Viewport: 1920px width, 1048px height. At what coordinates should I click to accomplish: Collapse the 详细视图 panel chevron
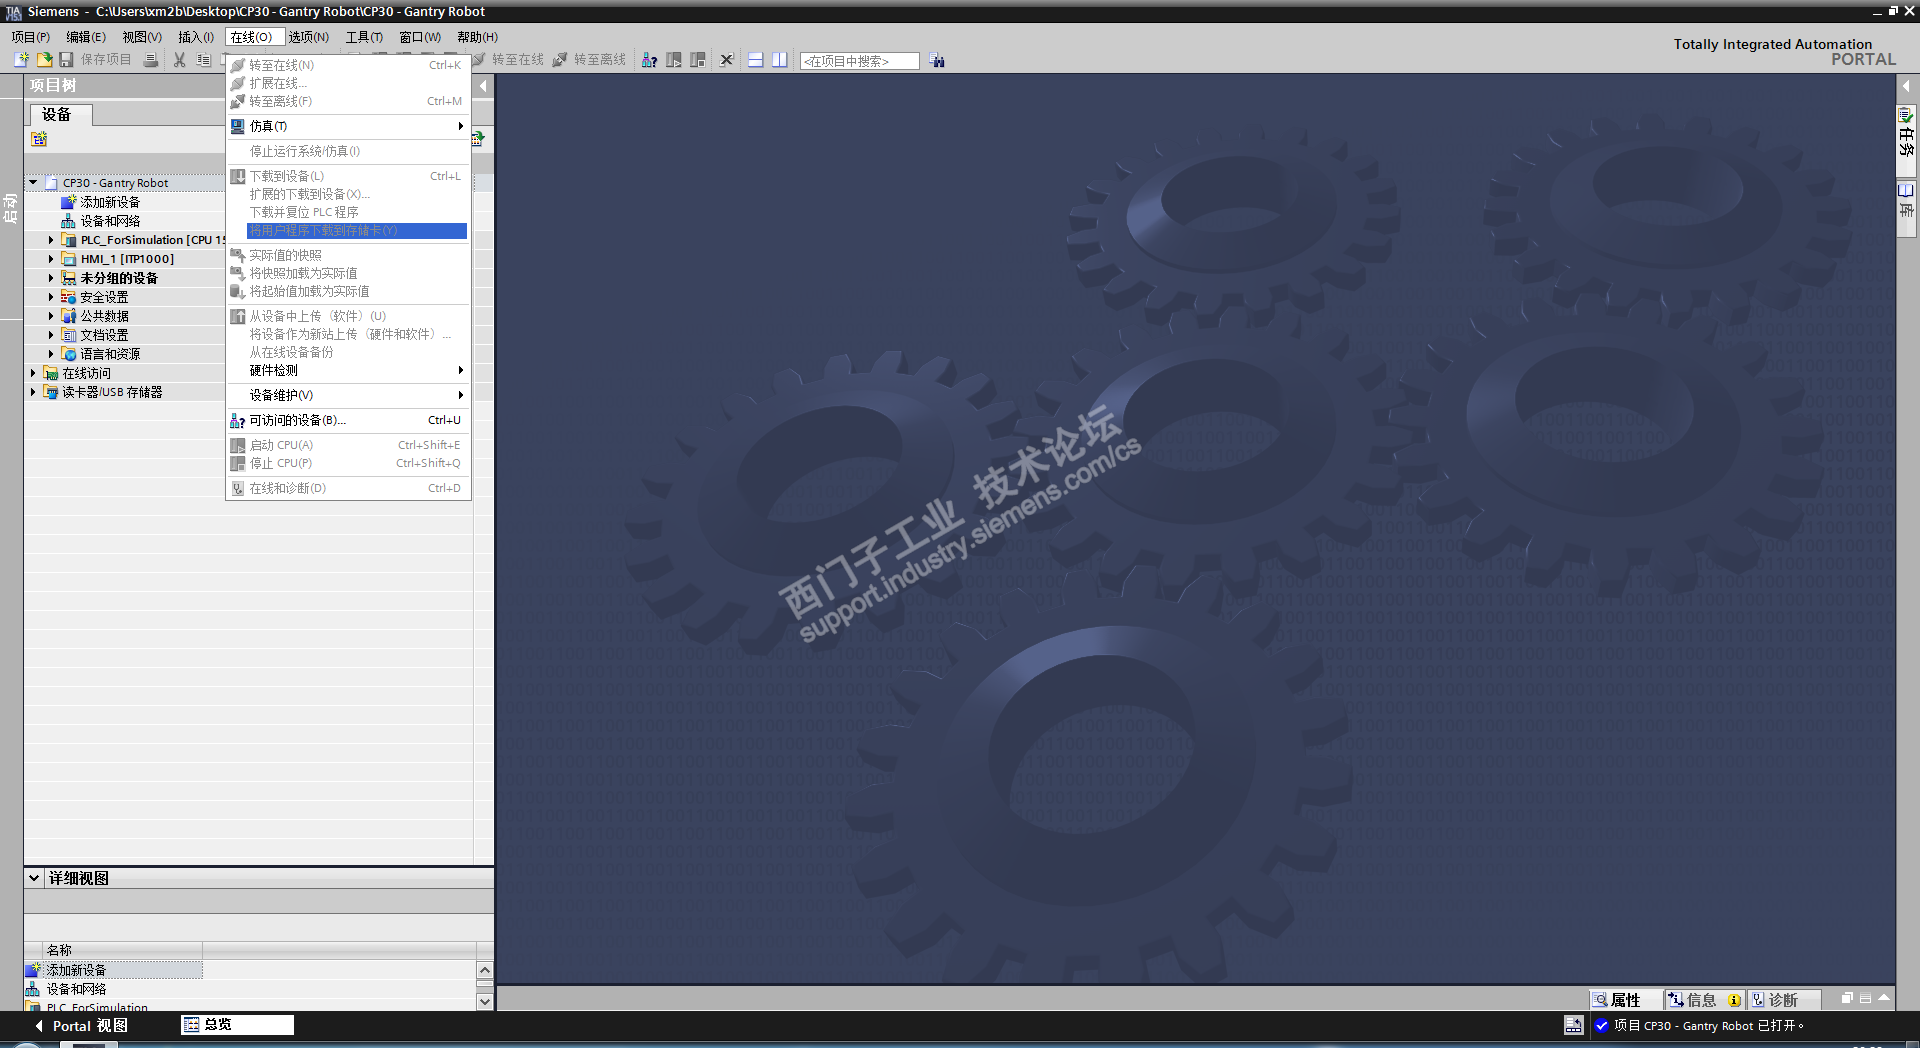point(34,878)
